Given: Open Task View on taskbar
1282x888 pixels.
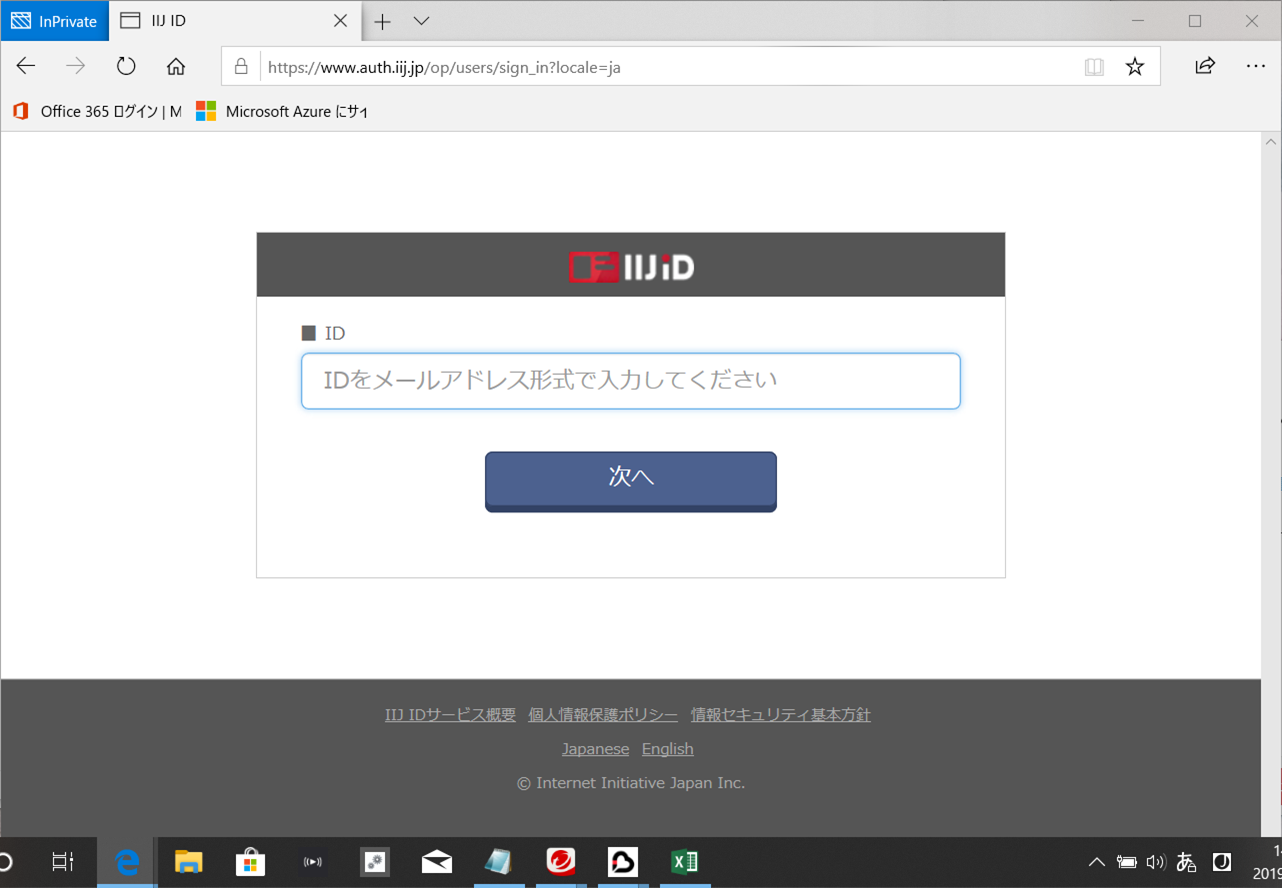Looking at the screenshot, I should tap(62, 862).
